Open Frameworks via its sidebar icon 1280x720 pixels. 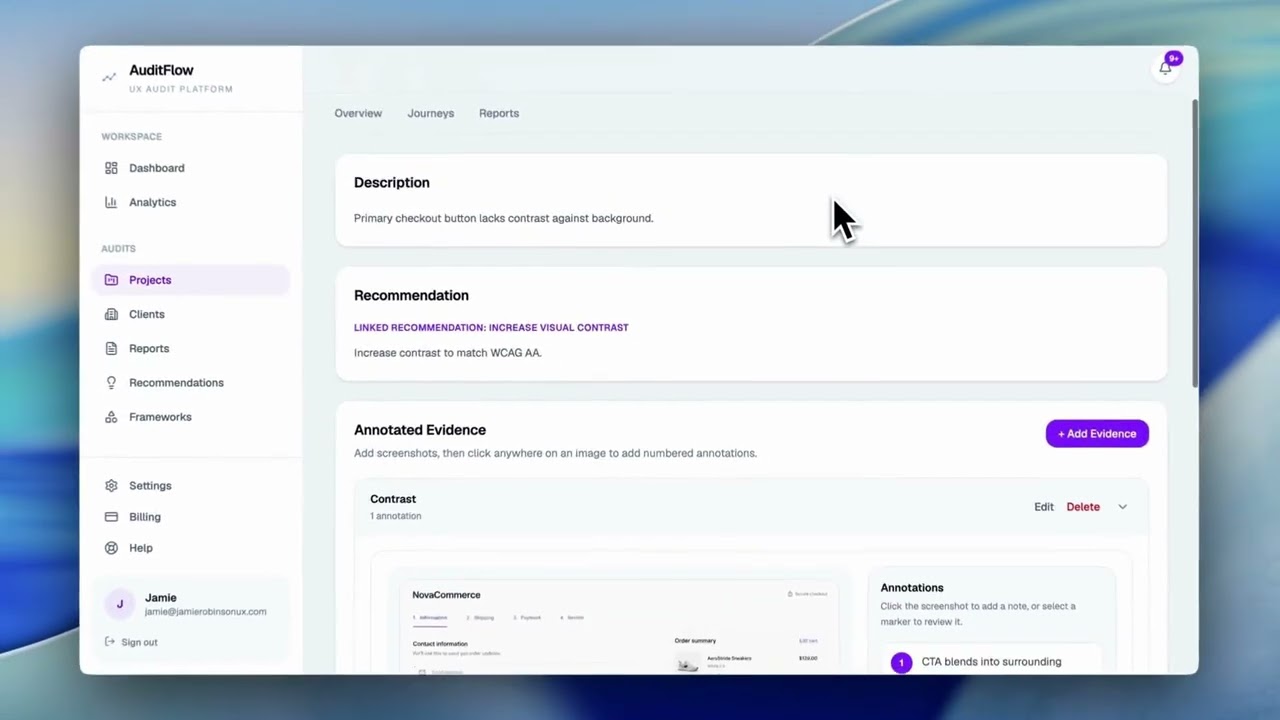point(111,417)
